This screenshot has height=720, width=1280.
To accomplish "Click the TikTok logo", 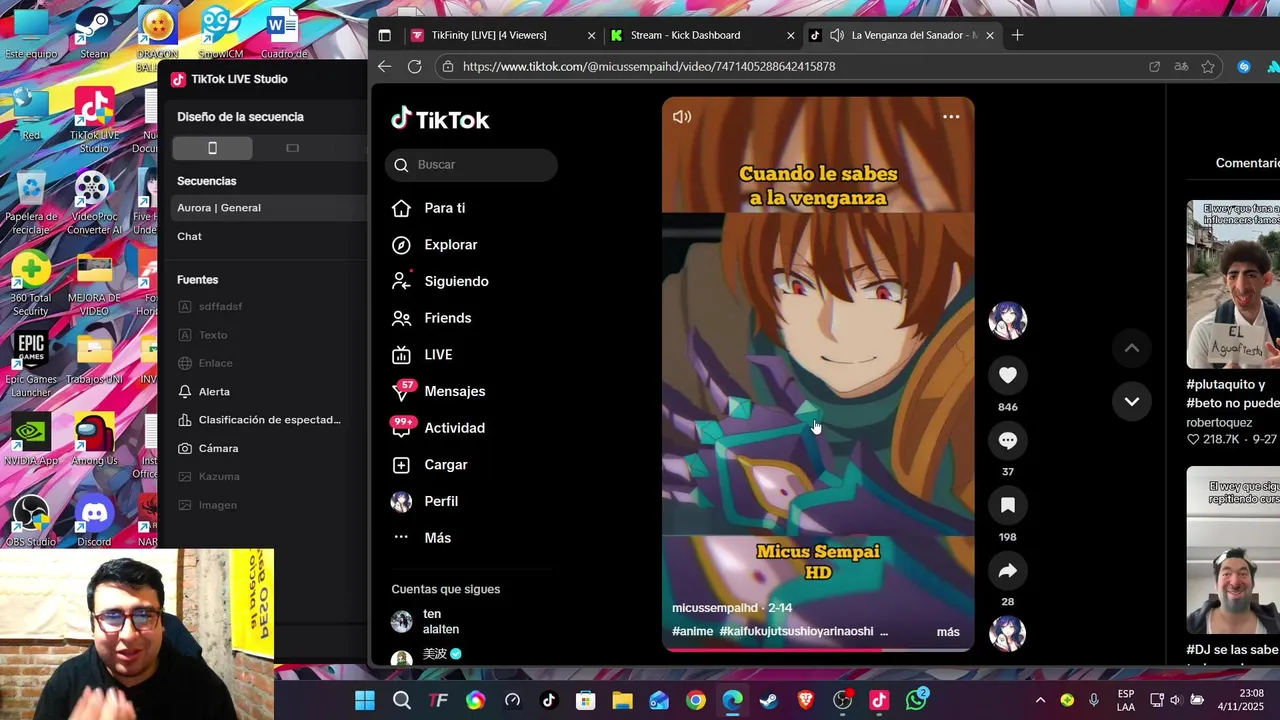I will 440,119.
